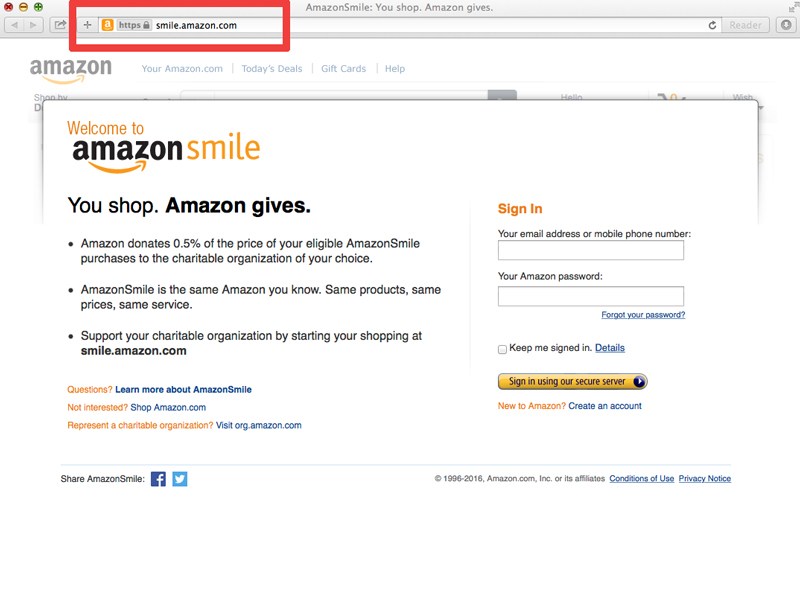Click the plus add bookmark button

(x=87, y=25)
